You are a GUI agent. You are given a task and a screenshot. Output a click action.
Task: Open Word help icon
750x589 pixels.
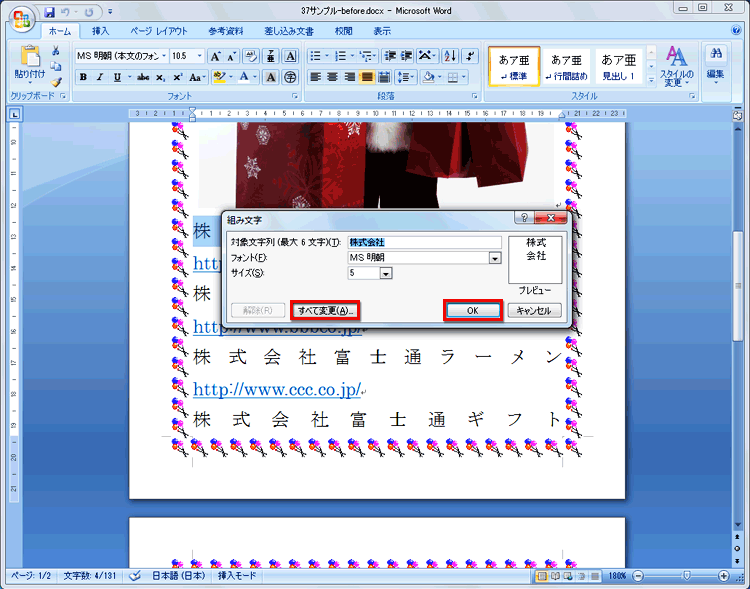[736, 30]
